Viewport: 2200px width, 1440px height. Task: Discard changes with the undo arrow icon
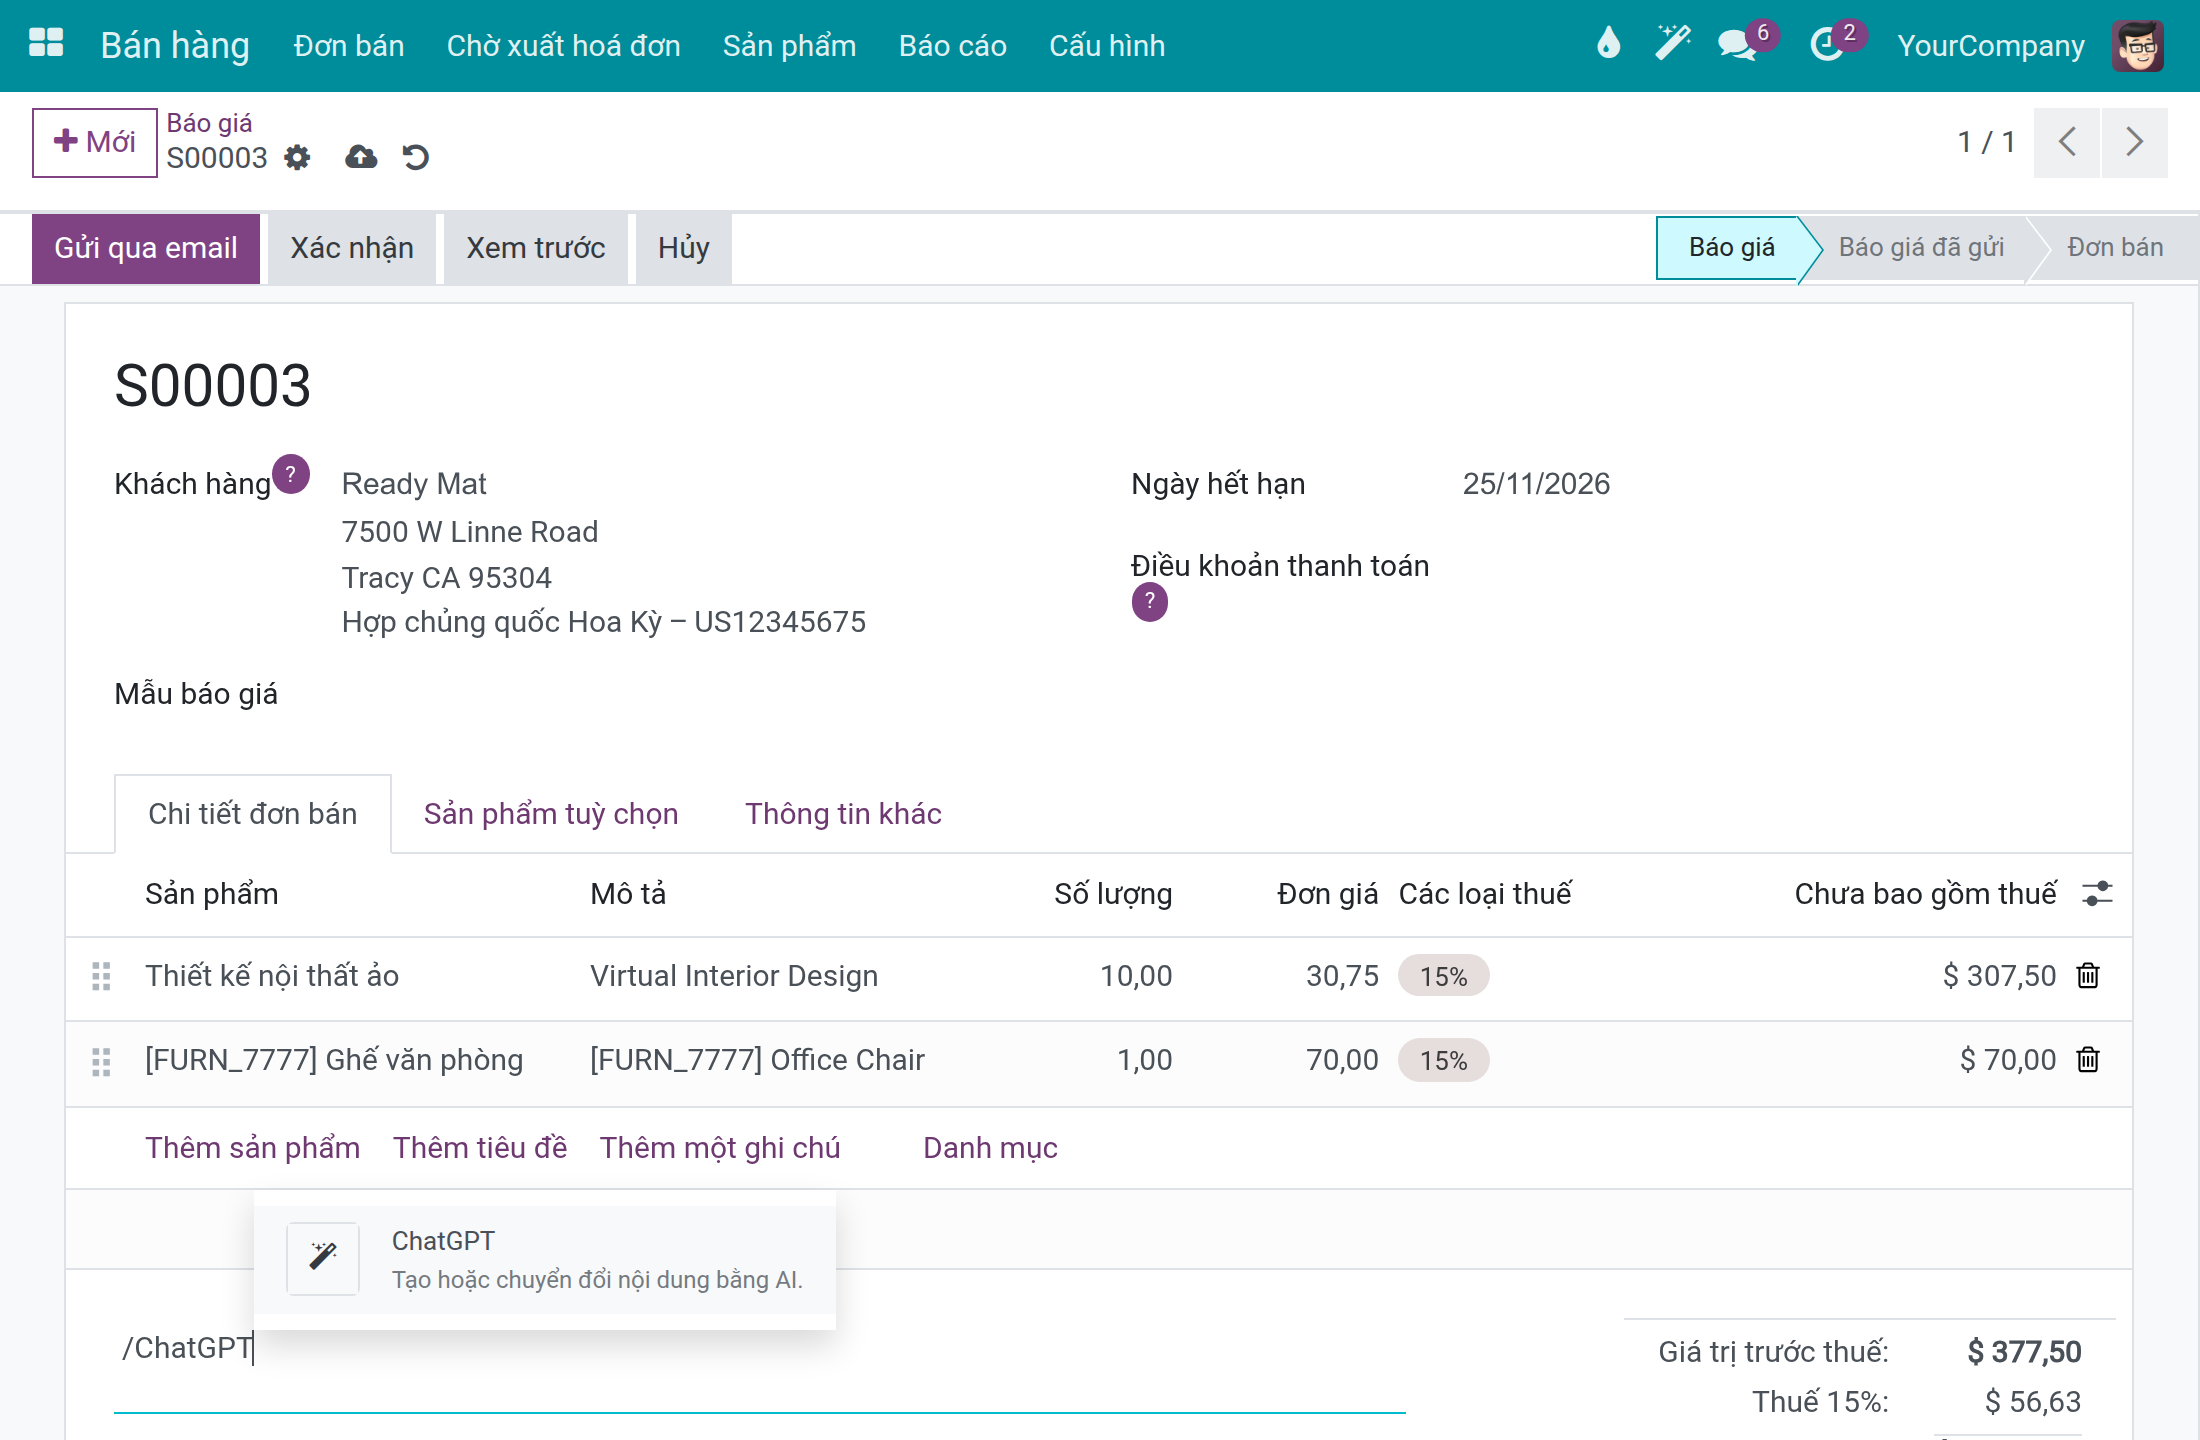click(415, 157)
